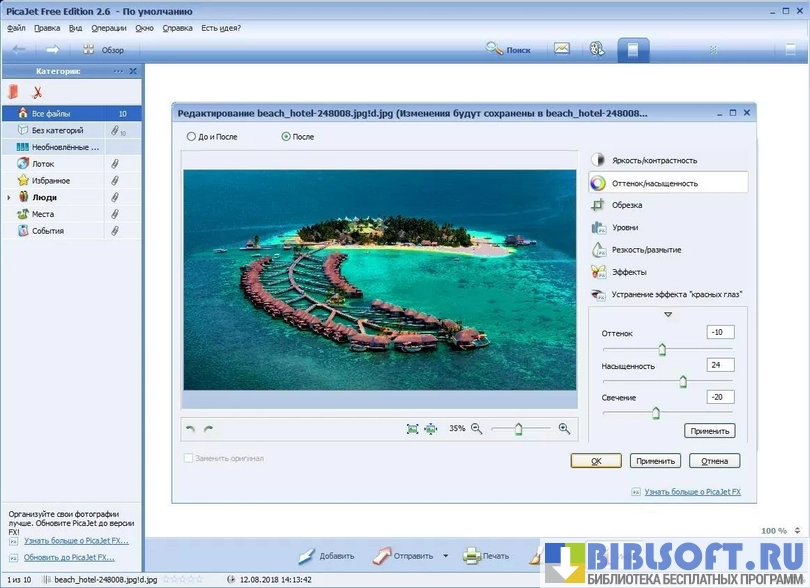Click the OK button

[x=596, y=461]
